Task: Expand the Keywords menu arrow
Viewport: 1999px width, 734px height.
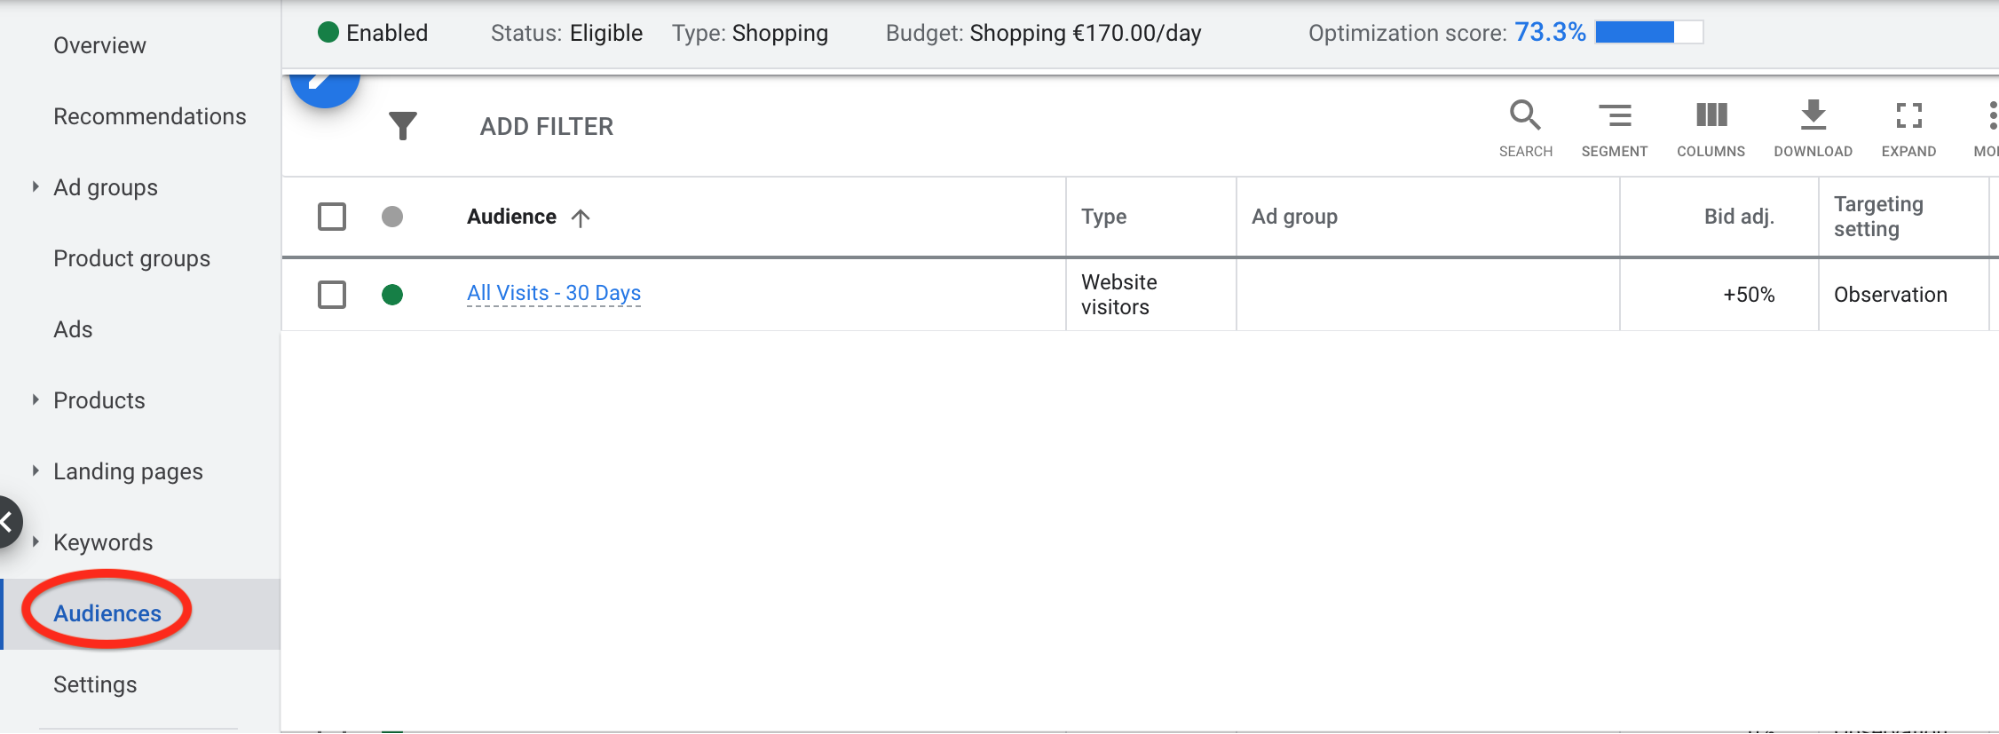Action: coord(35,542)
